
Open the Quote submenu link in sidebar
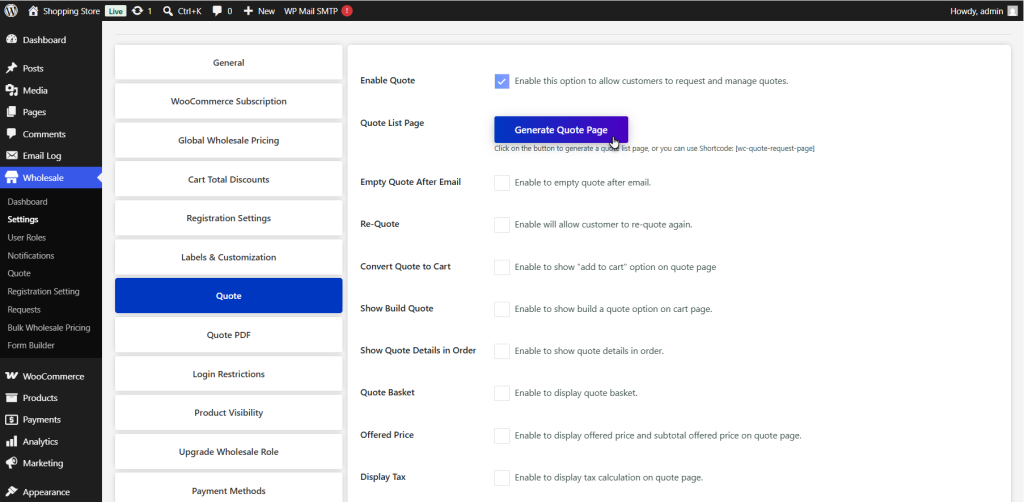[x=19, y=274]
